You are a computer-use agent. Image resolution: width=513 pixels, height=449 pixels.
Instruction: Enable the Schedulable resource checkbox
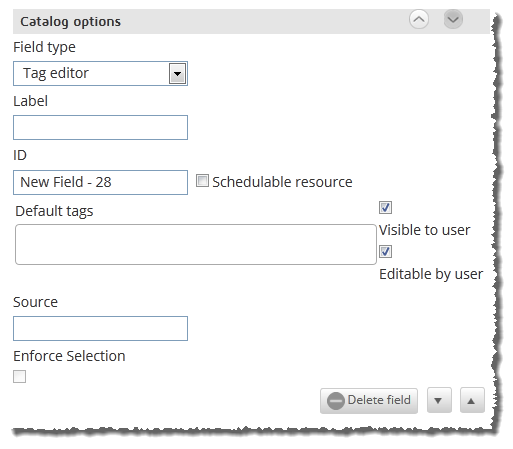coord(202,181)
